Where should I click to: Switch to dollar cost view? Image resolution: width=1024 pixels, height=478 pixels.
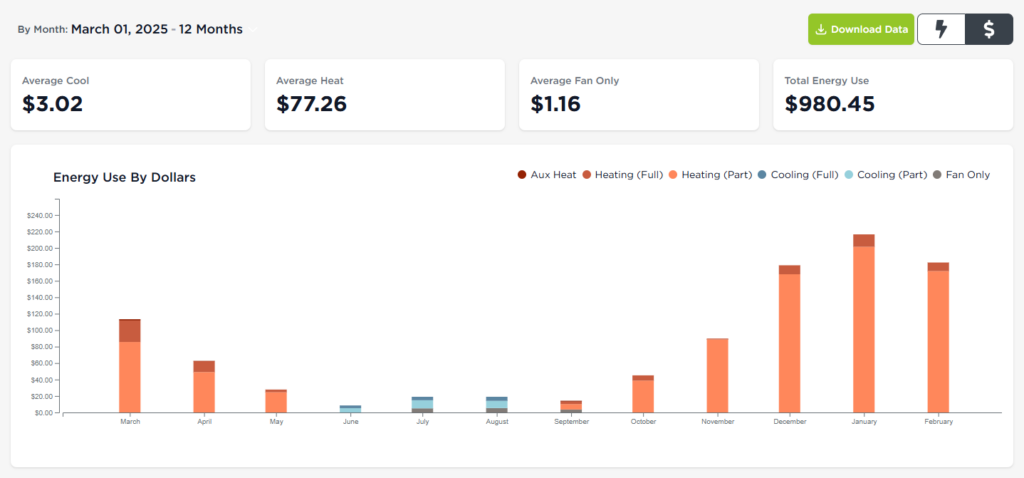tap(989, 30)
